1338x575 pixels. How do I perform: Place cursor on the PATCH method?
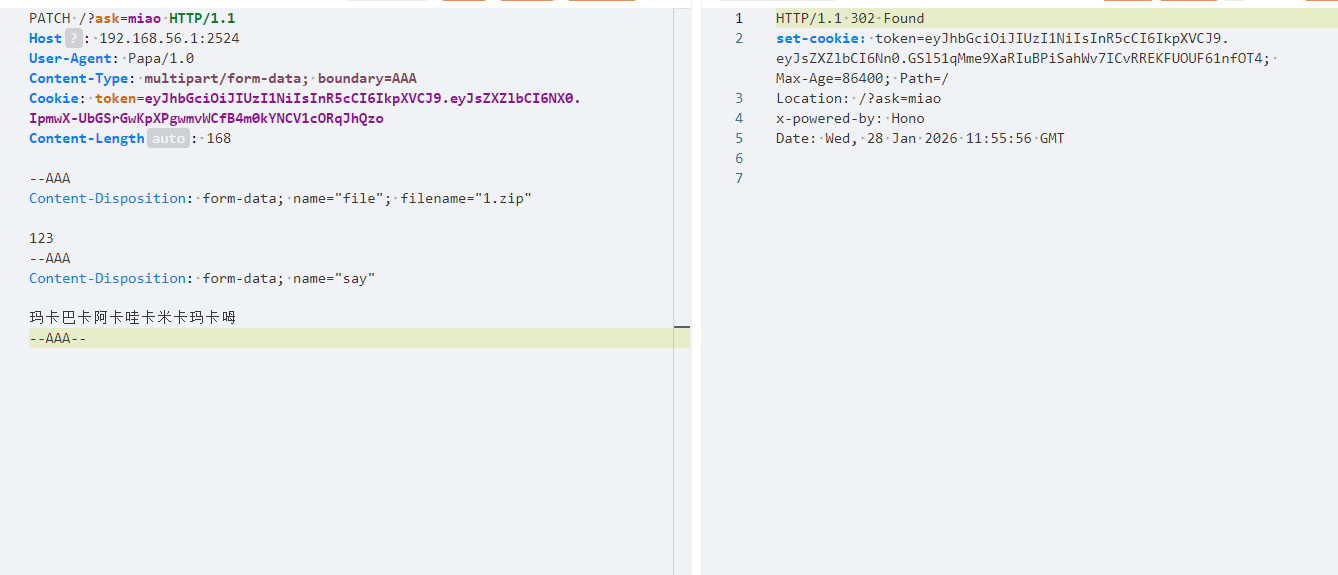click(50, 18)
